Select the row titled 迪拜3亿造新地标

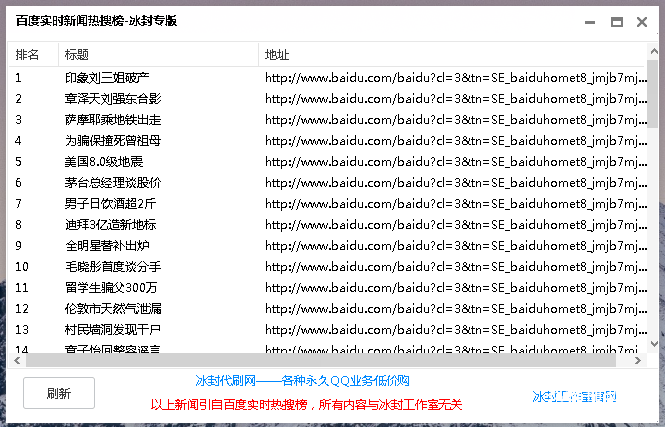(328, 224)
